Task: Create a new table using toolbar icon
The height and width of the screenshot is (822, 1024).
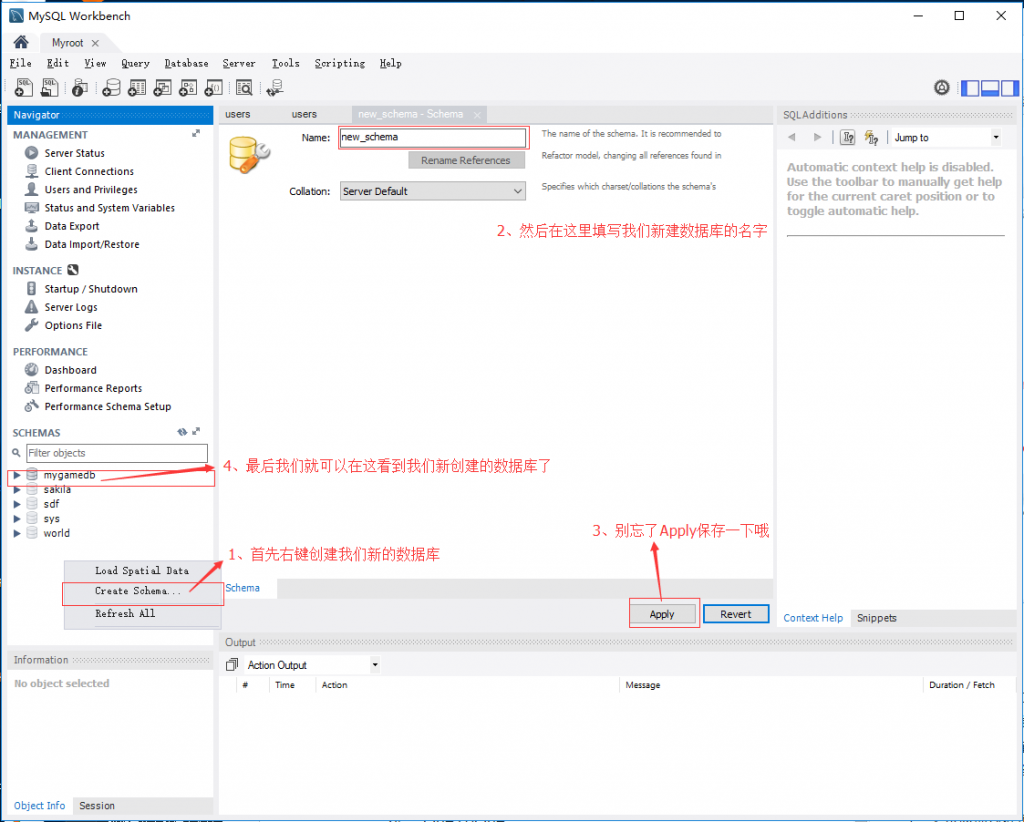Action: click(x=136, y=87)
